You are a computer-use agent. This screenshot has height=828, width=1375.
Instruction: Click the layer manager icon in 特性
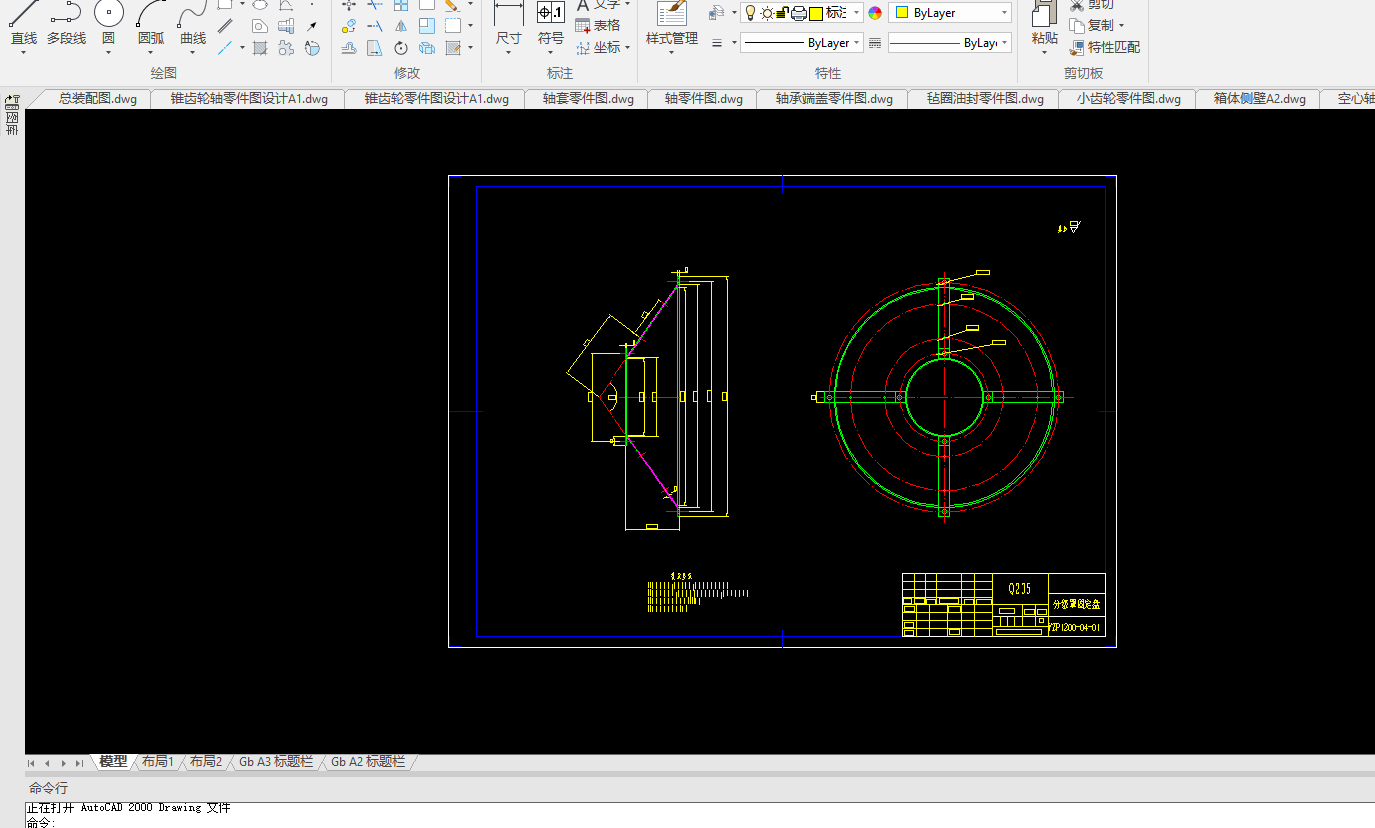click(x=716, y=13)
